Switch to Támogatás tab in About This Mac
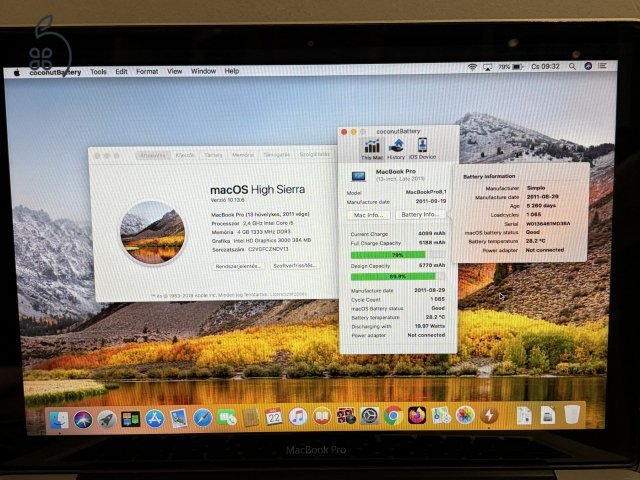Image resolution: width=640 pixels, height=480 pixels. coord(277,155)
